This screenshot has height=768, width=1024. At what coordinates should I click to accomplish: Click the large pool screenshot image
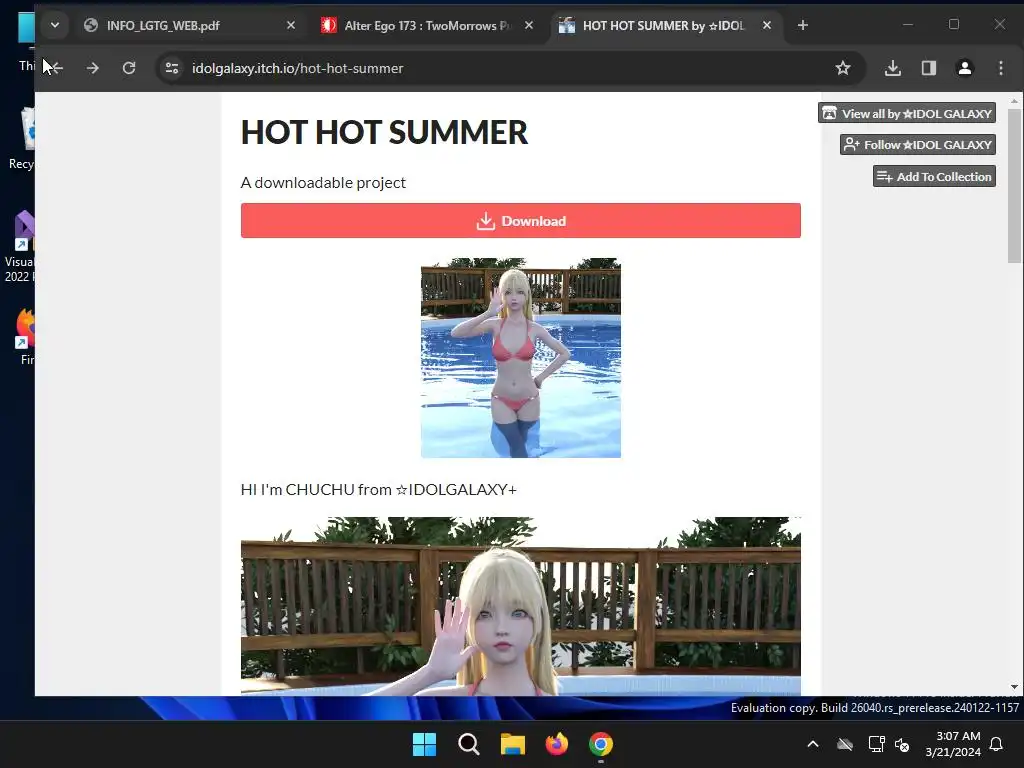click(x=520, y=606)
